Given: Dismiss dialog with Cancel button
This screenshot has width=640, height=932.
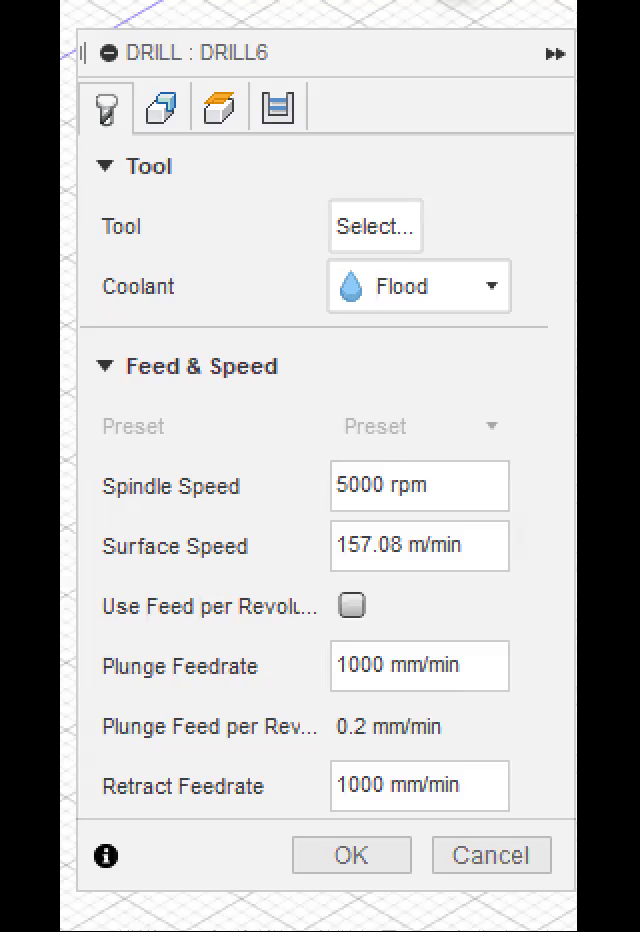Looking at the screenshot, I should point(491,855).
